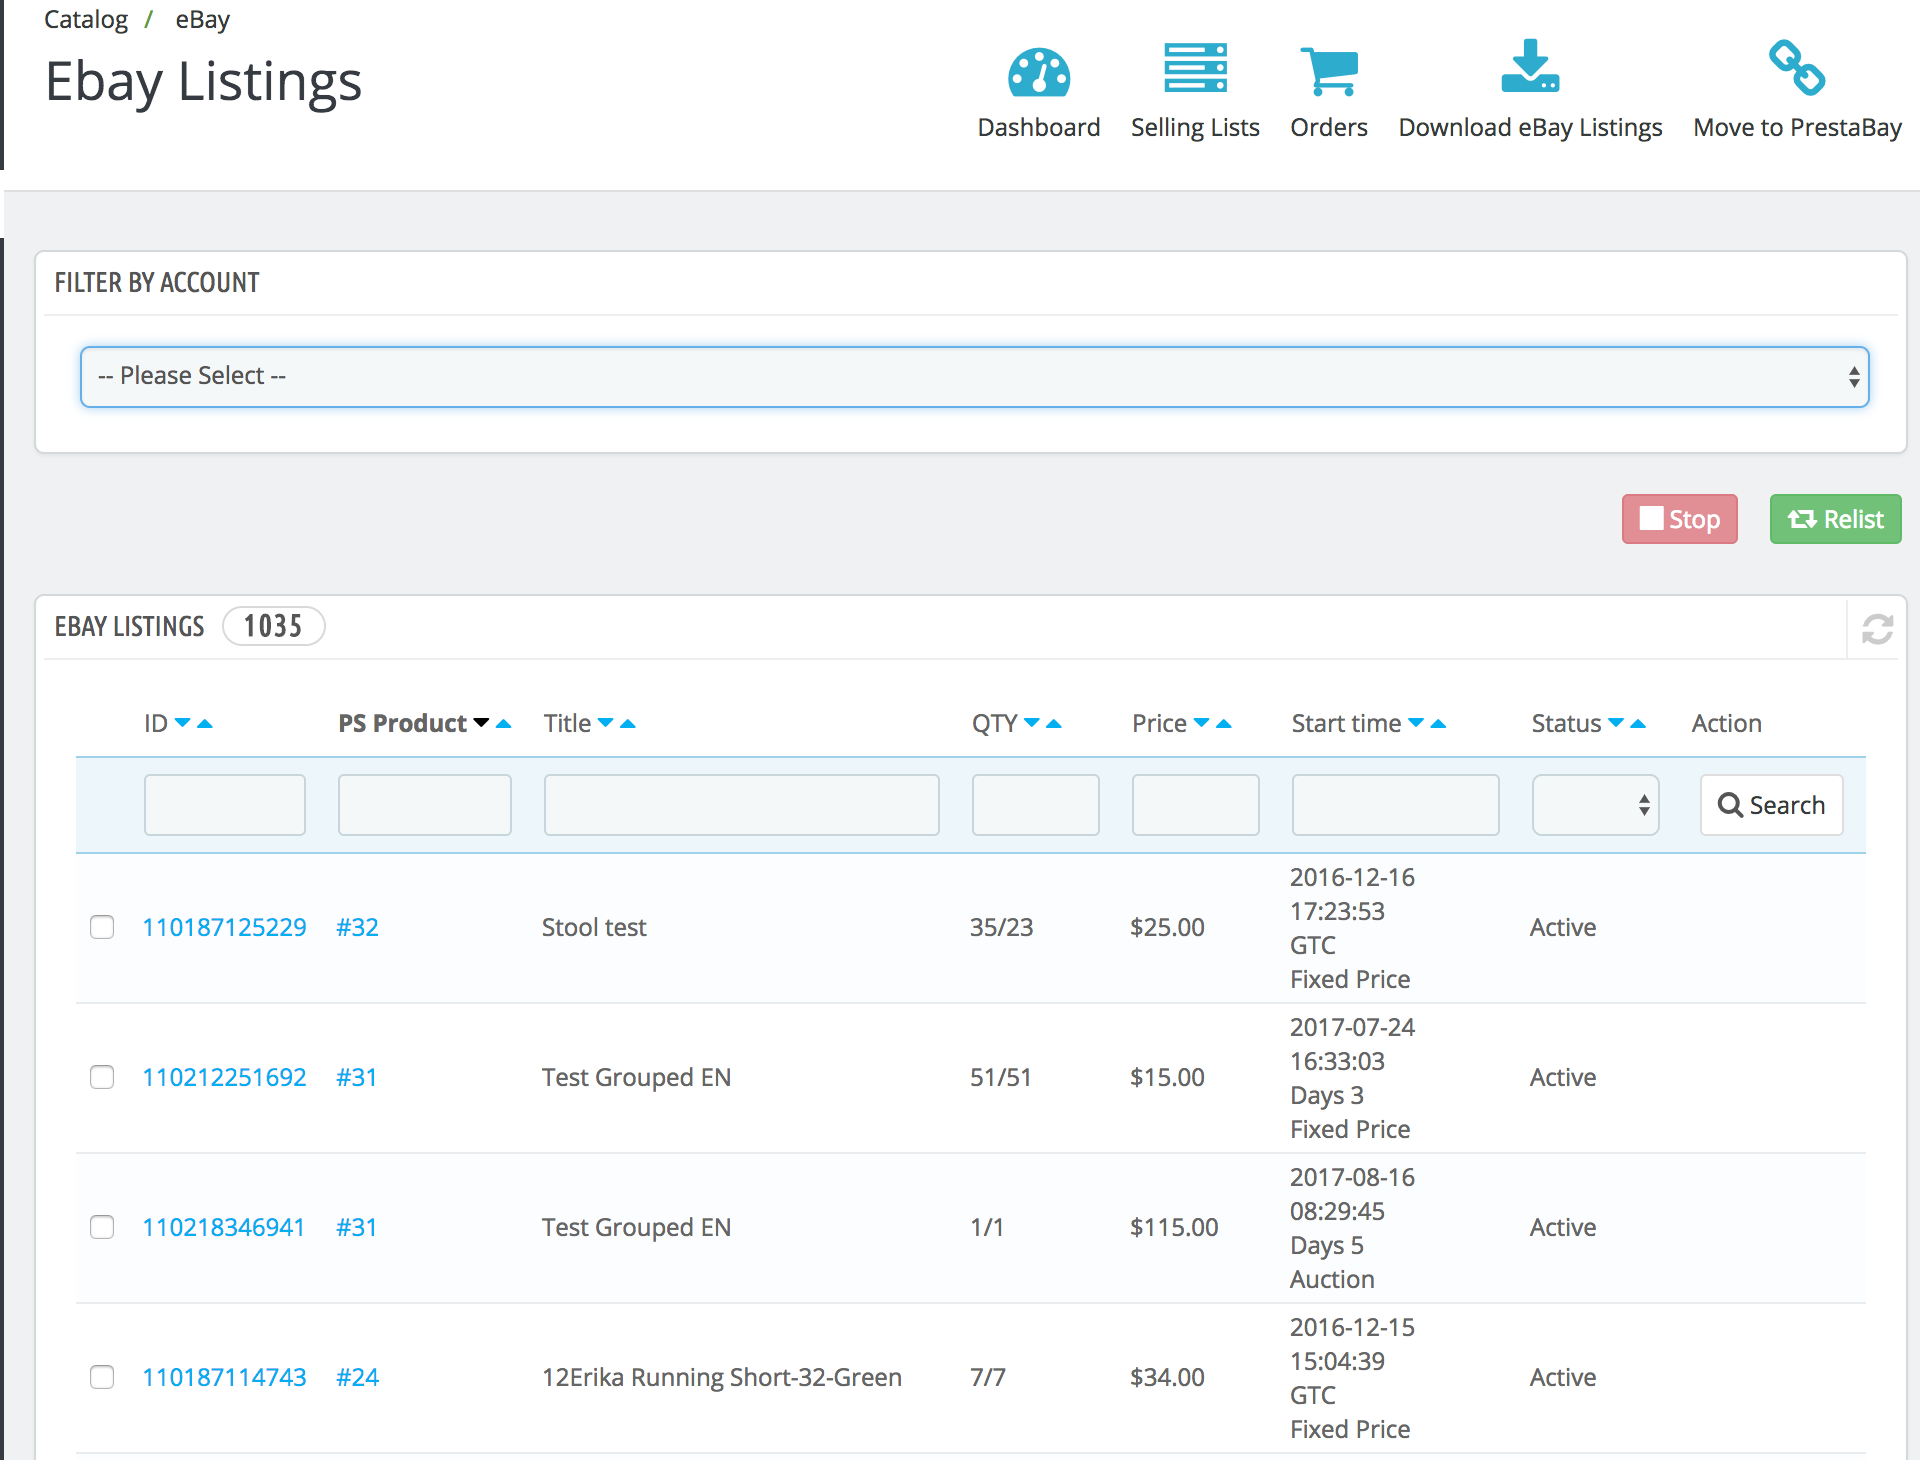Sort PS Product column ascending

tap(504, 723)
